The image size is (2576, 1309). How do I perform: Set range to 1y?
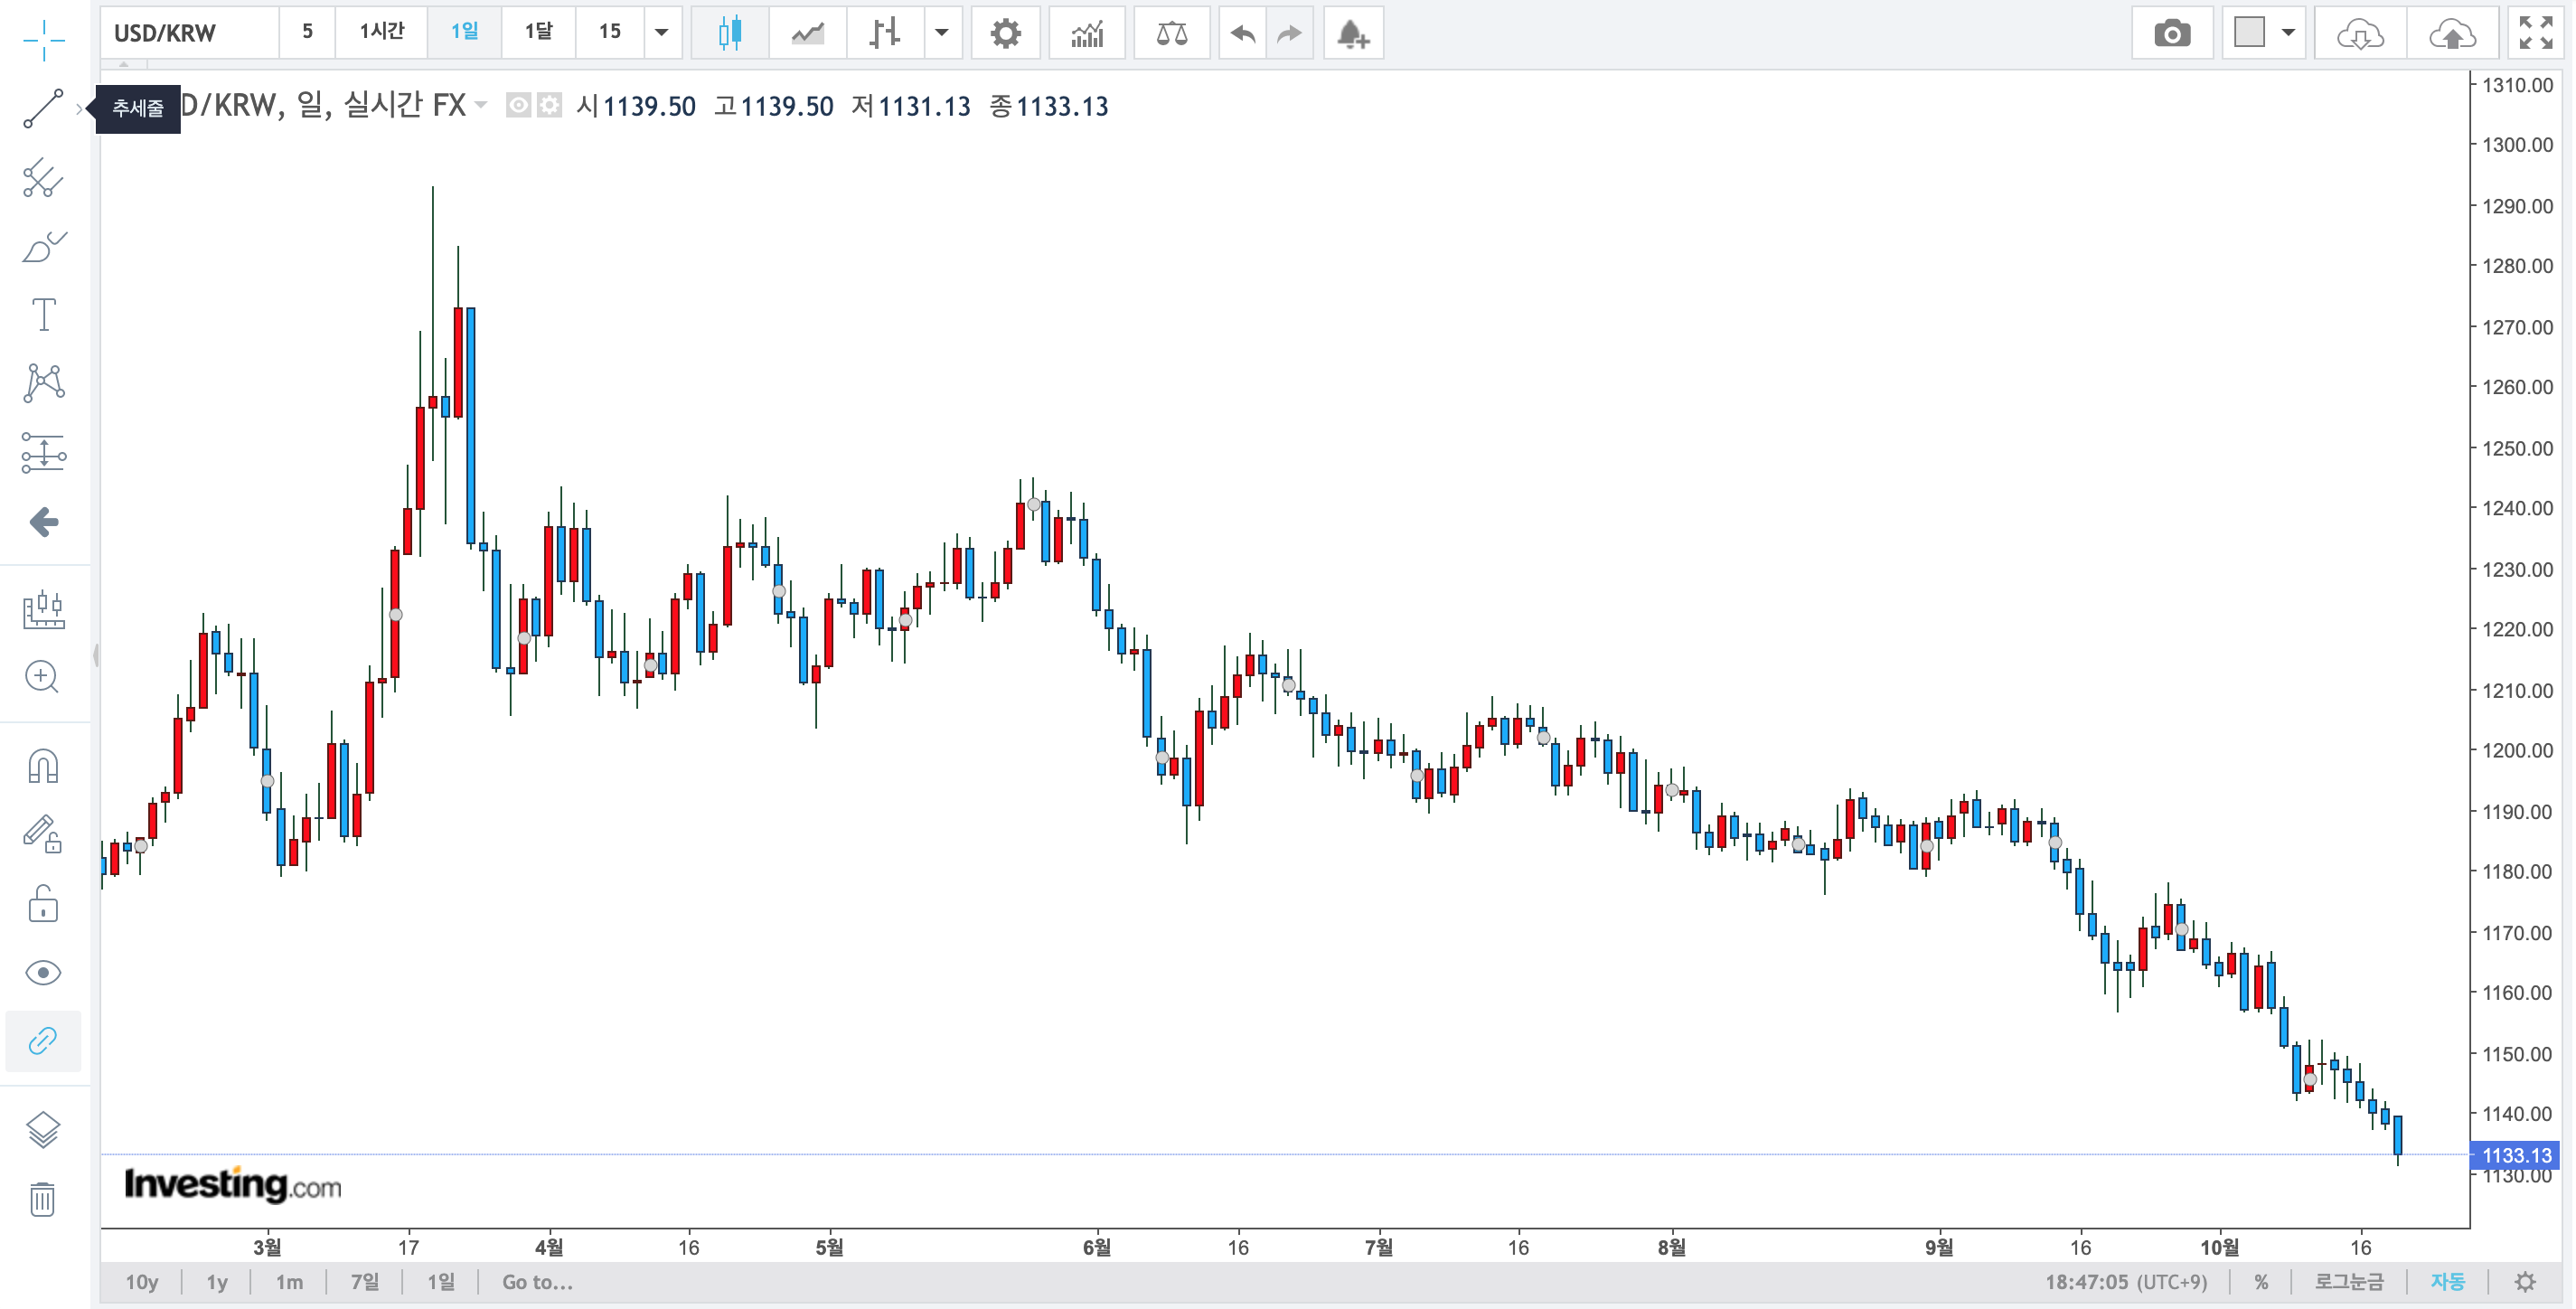tap(217, 1282)
